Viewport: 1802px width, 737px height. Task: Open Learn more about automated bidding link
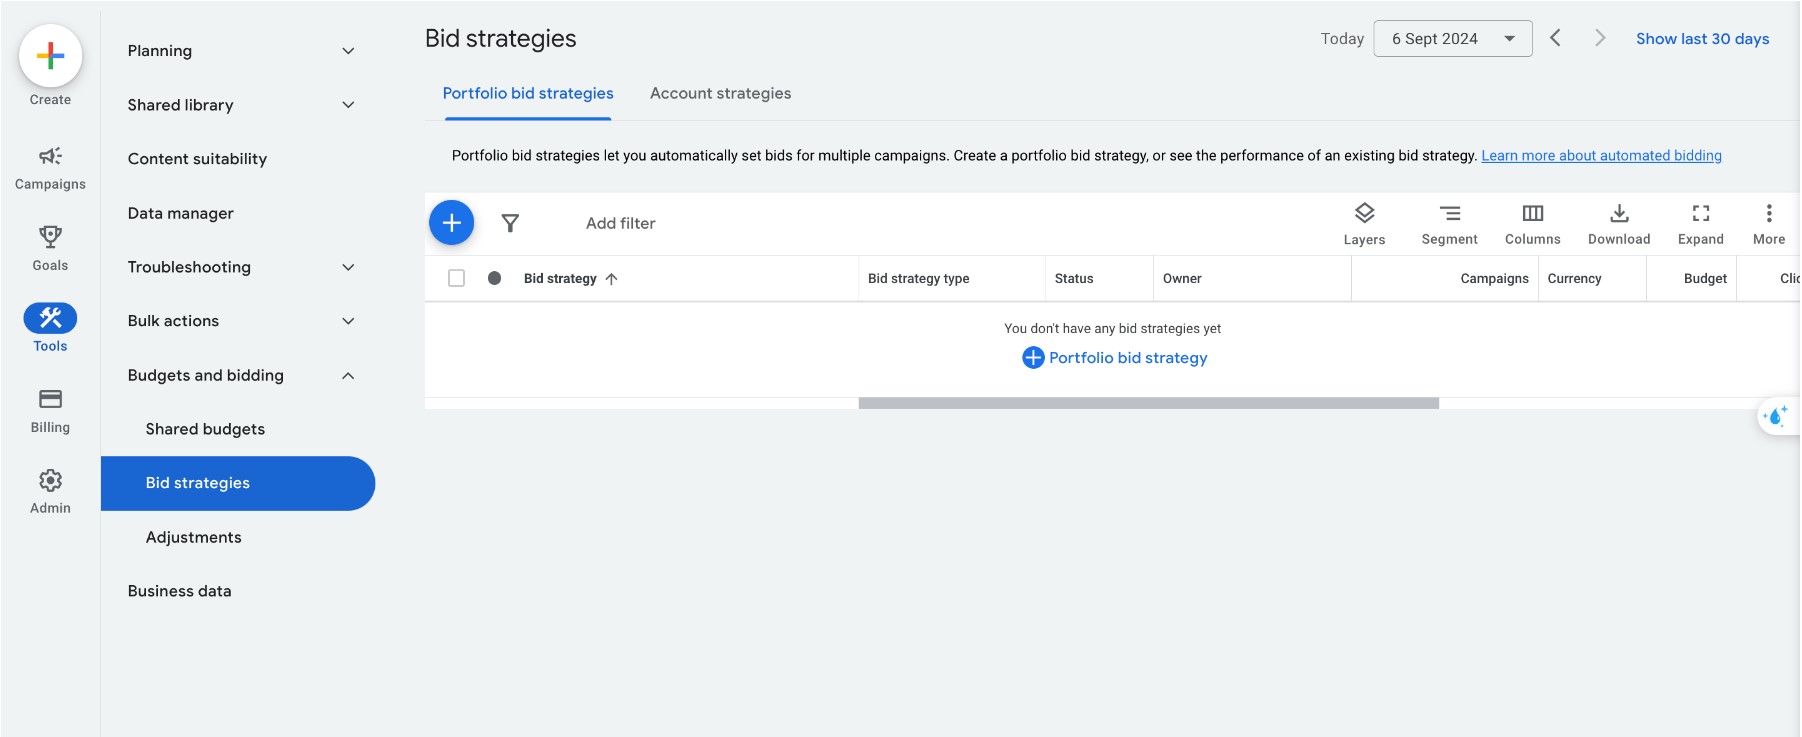click(x=1601, y=155)
